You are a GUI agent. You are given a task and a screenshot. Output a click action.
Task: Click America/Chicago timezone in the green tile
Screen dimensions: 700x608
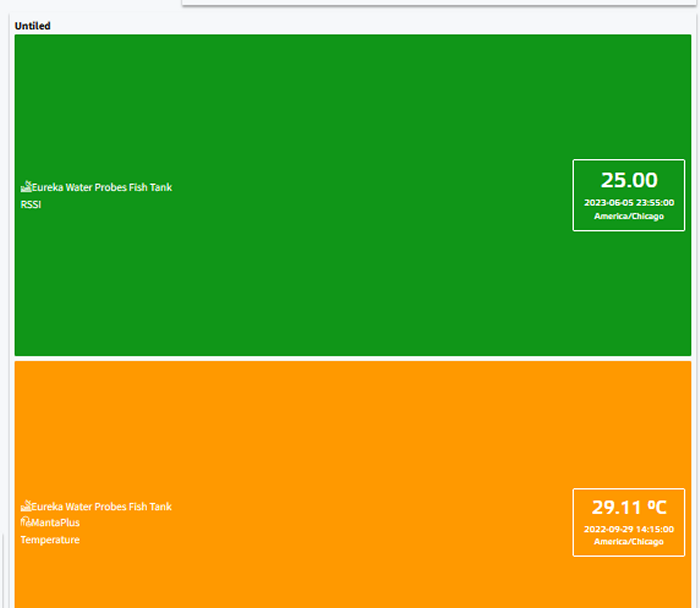629,216
